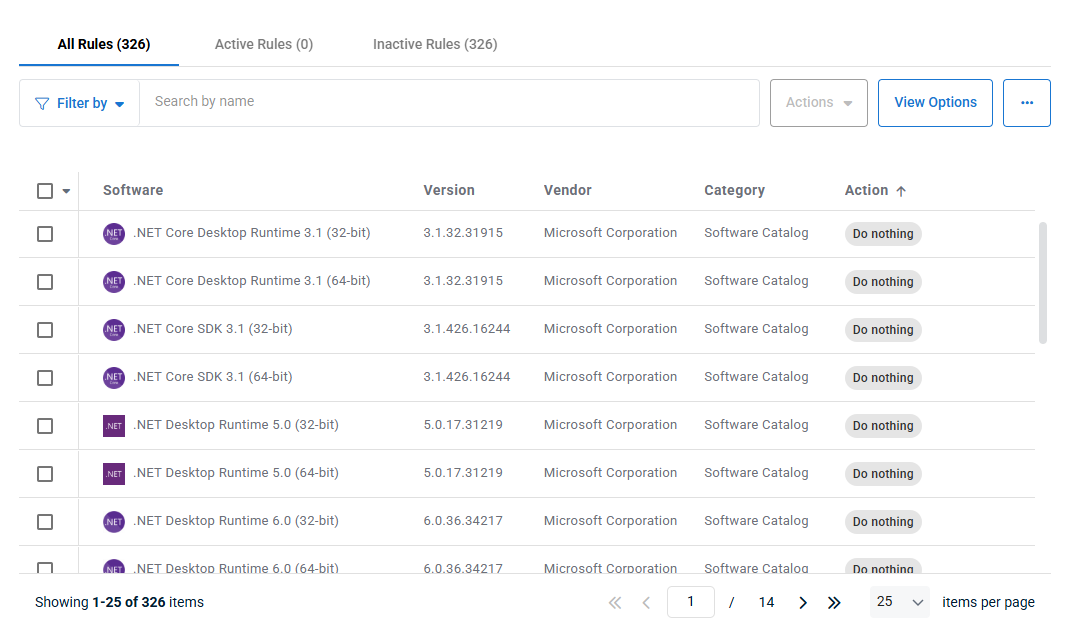Click the .NET Core Desktop Runtime 3.1 (32-bit) icon
The width and height of the screenshot is (1065, 630).
pyautogui.click(x=114, y=234)
